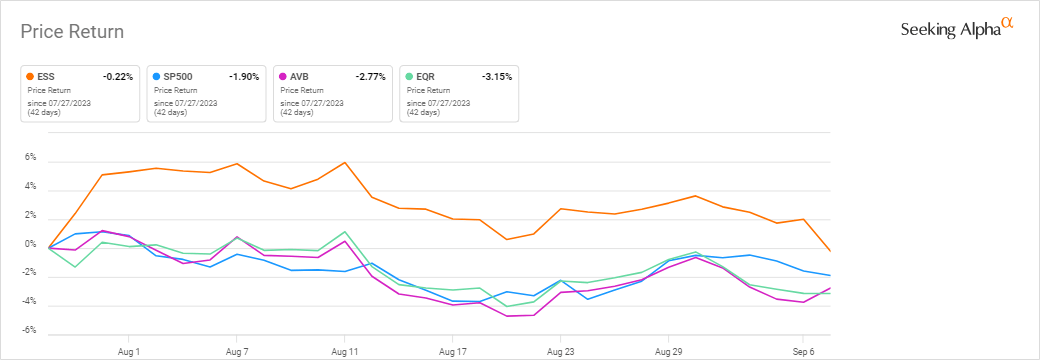Click the ESS -0.22% return value
Image resolution: width=1040 pixels, height=360 pixels.
(117, 77)
